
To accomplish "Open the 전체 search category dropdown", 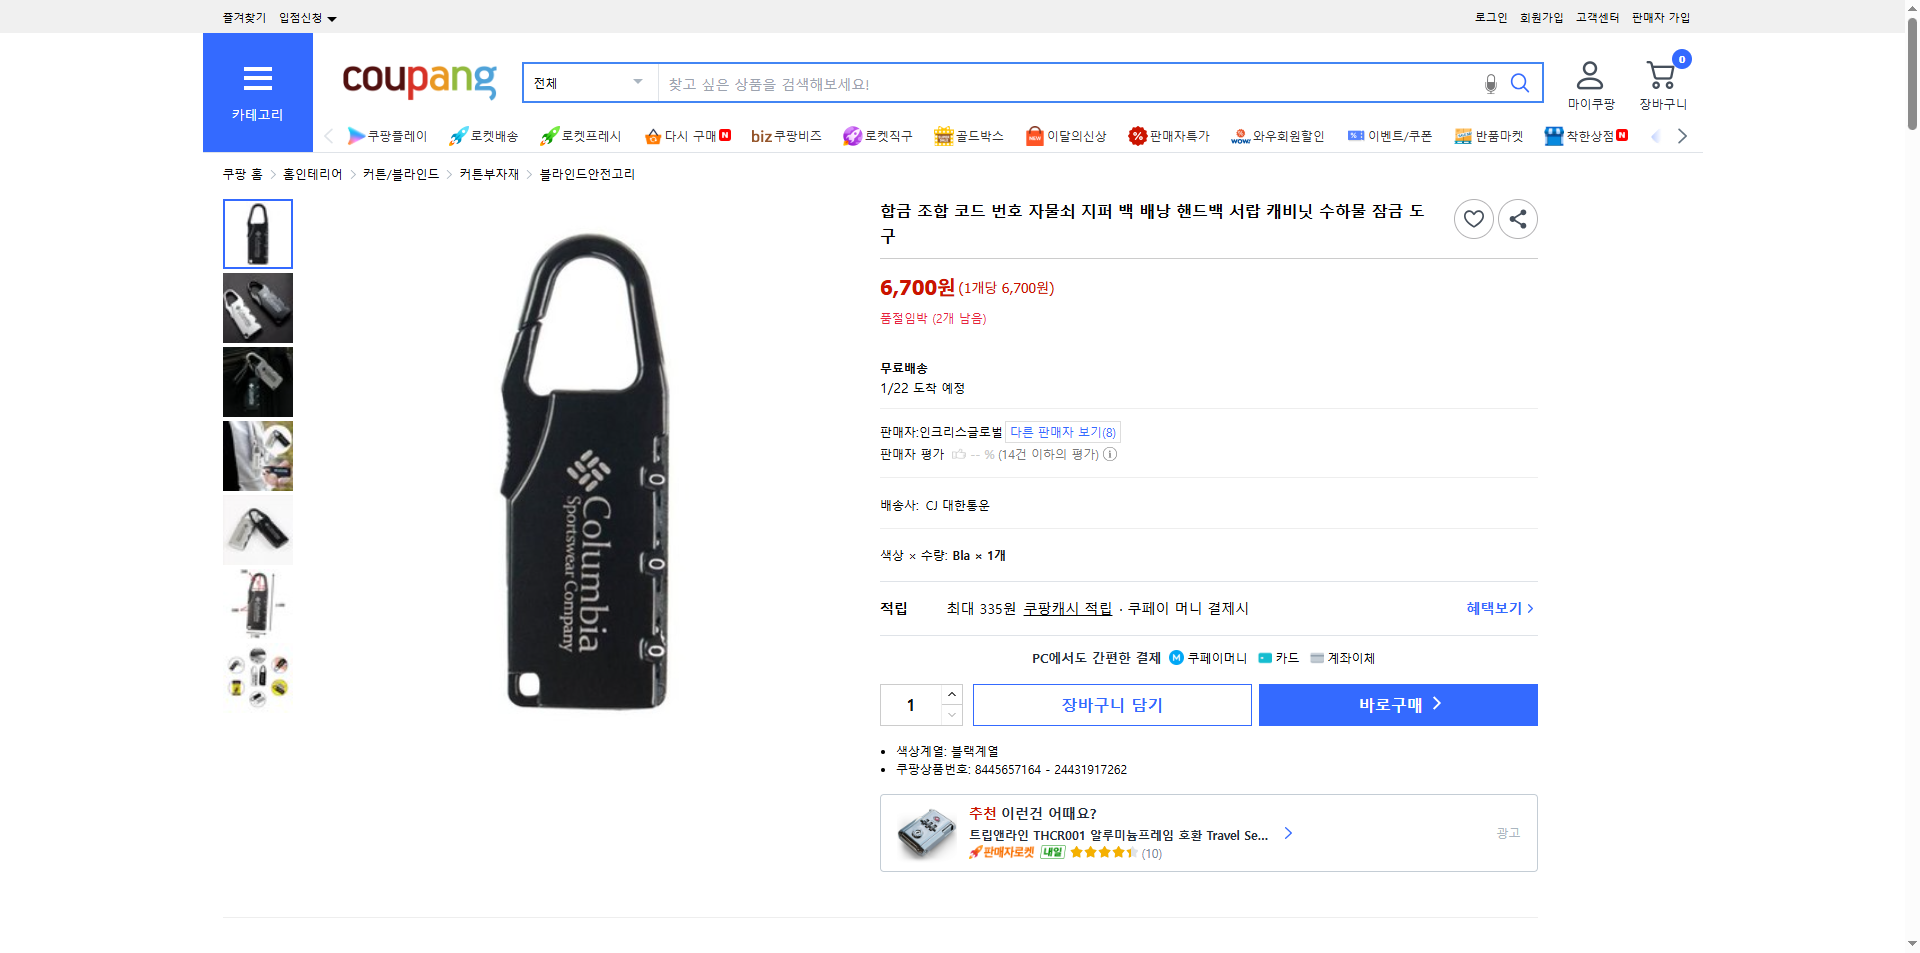I will [x=588, y=83].
